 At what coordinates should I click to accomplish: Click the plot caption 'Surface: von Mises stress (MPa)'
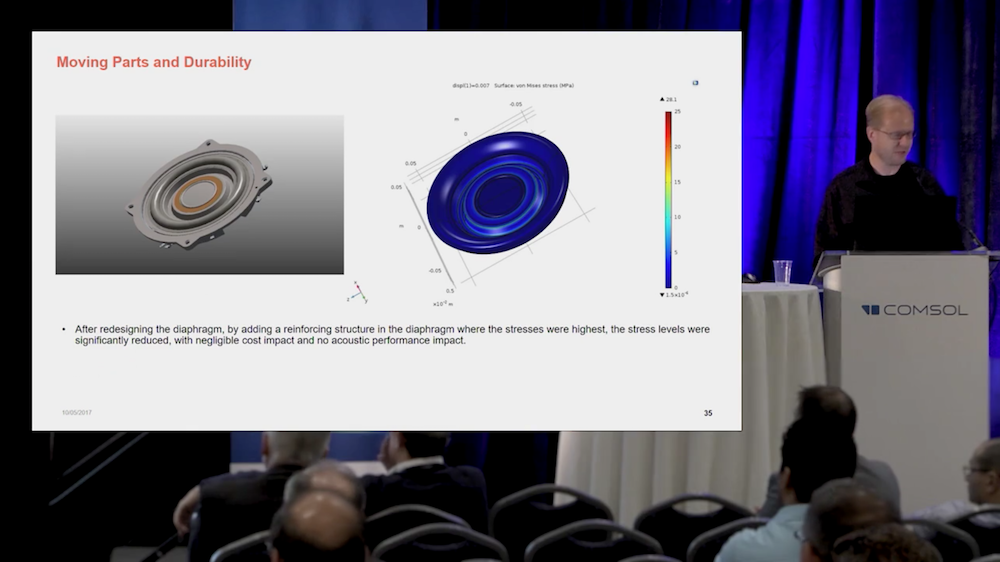534,85
